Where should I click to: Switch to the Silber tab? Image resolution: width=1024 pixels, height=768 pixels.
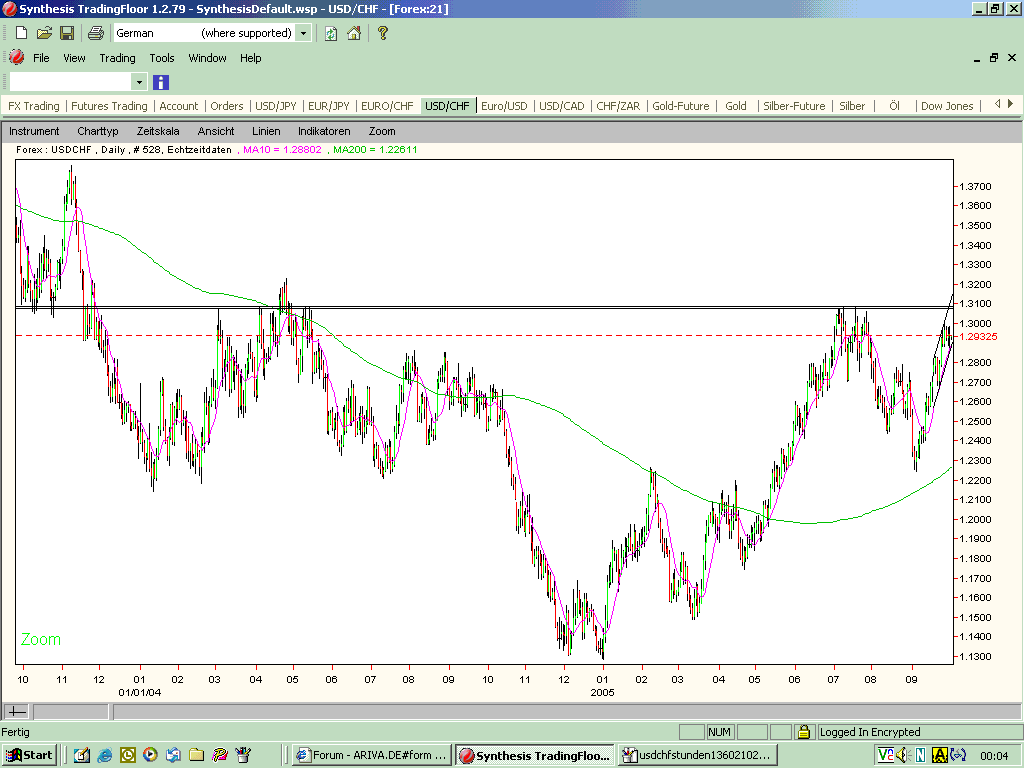click(x=852, y=106)
